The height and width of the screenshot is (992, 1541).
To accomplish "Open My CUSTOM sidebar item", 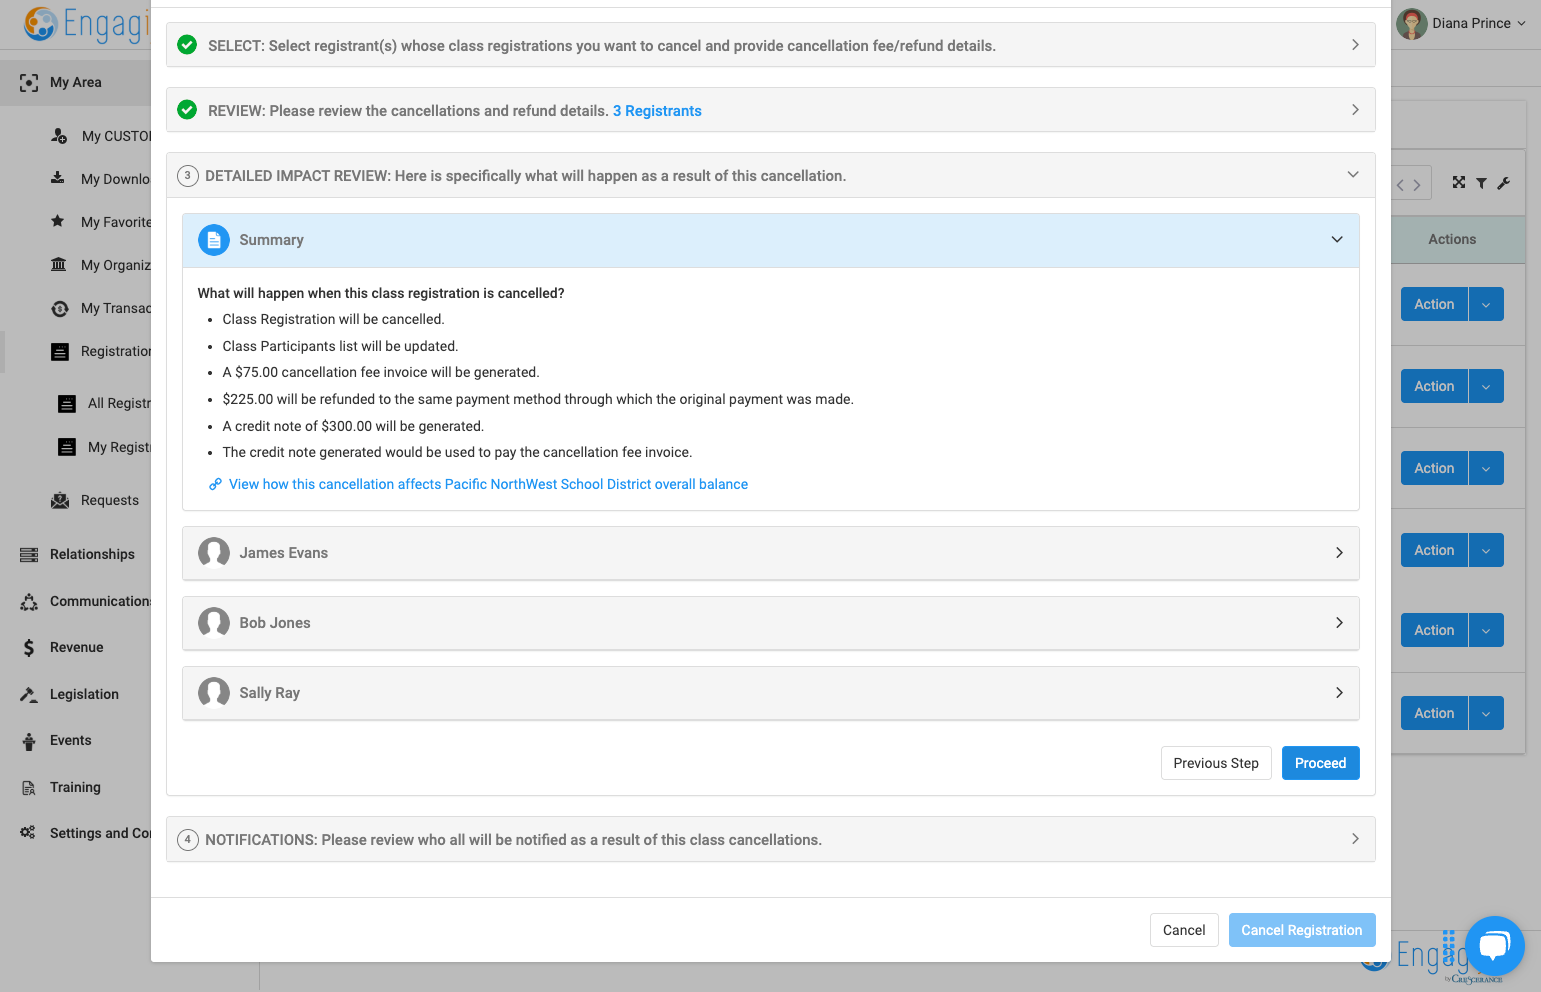I will (x=100, y=136).
